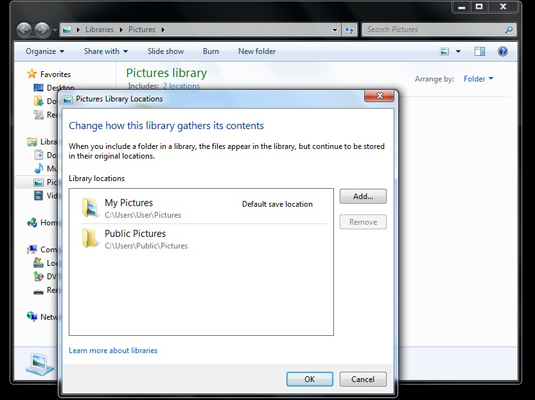The image size is (535, 400).
Task: Click the Add... button in dialog
Action: [363, 196]
